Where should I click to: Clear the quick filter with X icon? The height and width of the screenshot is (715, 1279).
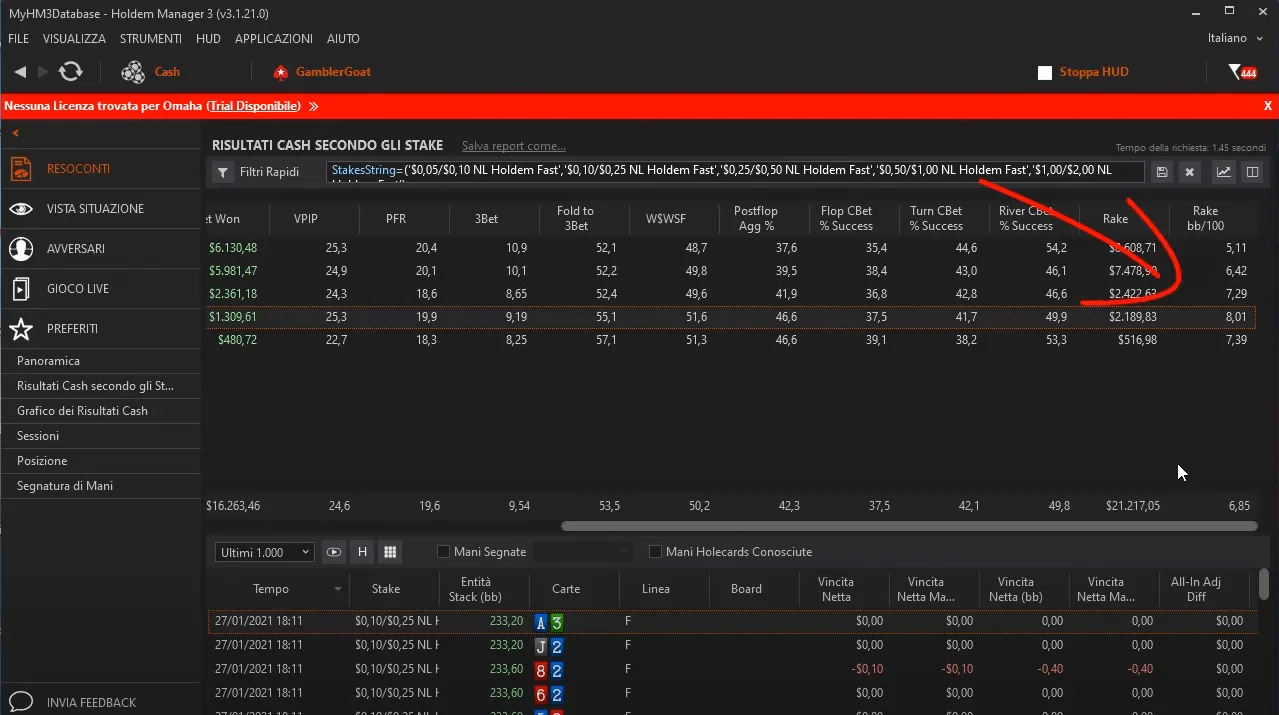click(1190, 172)
